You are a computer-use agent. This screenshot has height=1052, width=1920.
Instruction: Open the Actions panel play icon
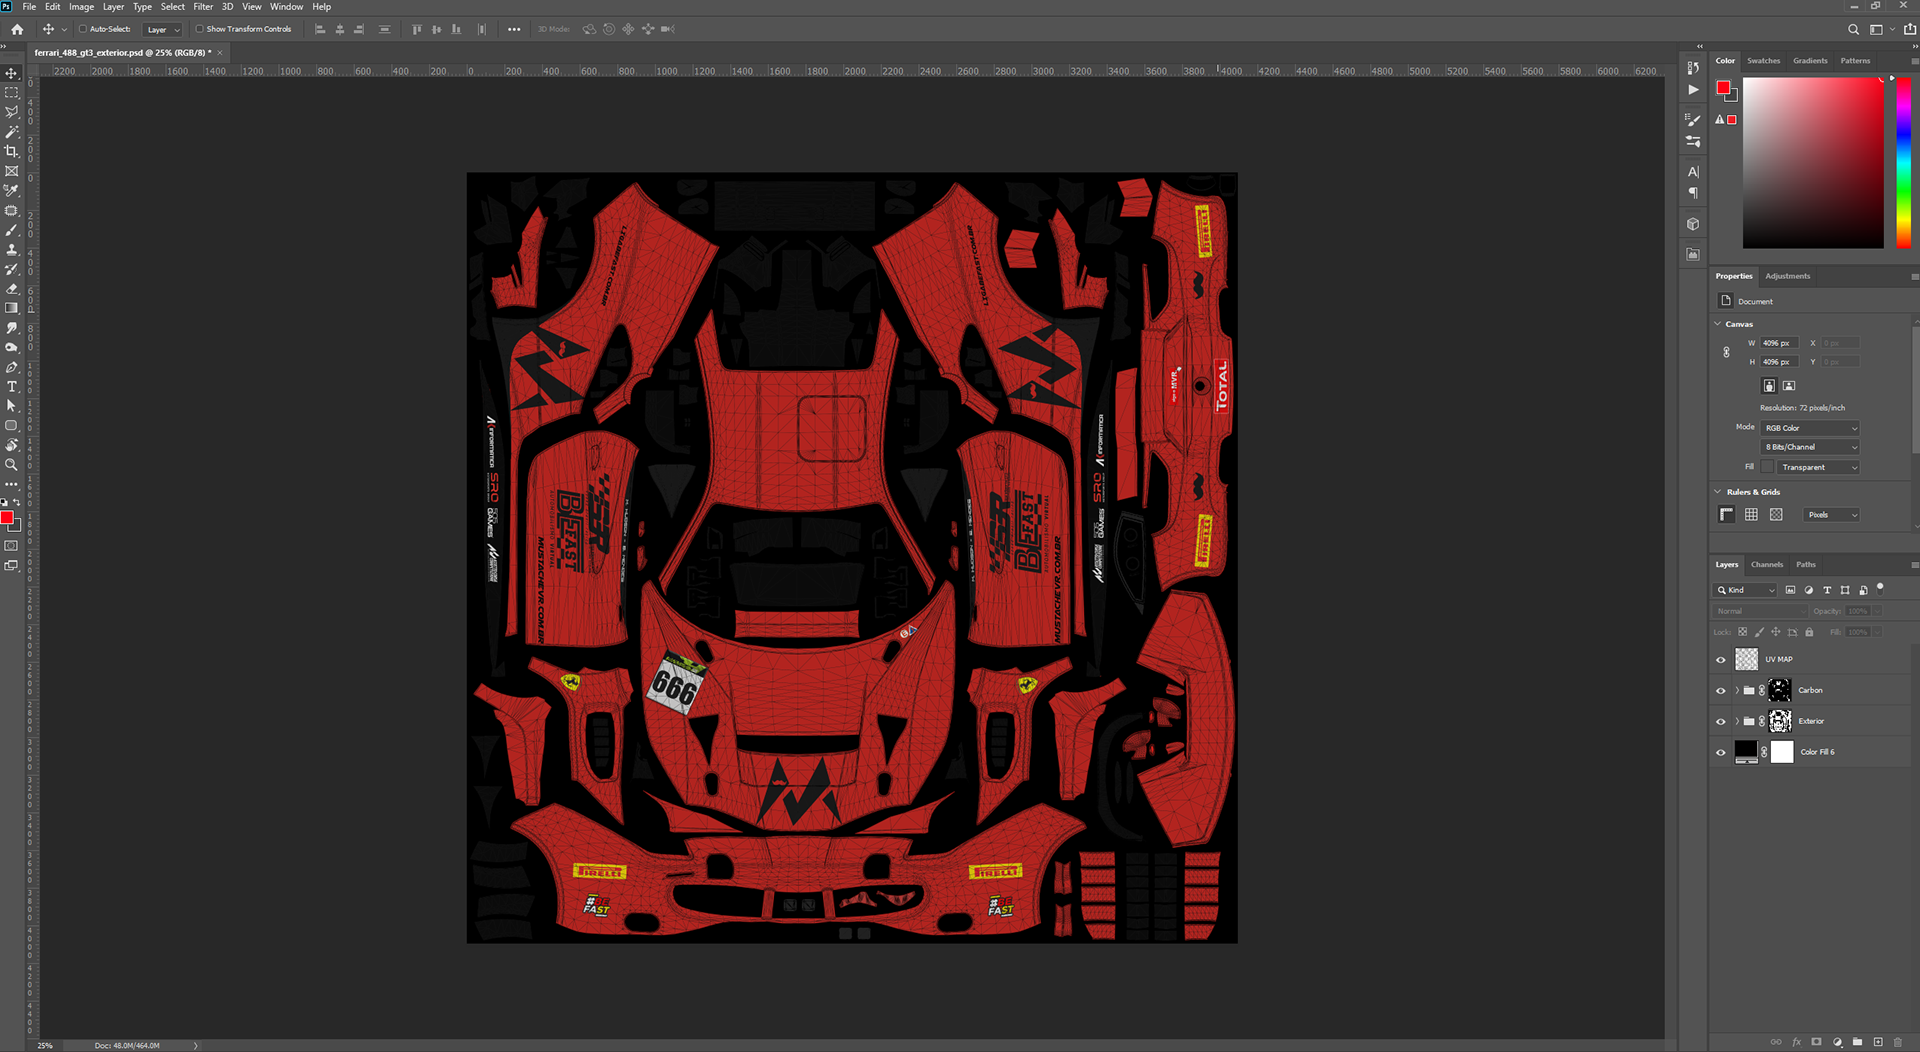click(x=1693, y=89)
